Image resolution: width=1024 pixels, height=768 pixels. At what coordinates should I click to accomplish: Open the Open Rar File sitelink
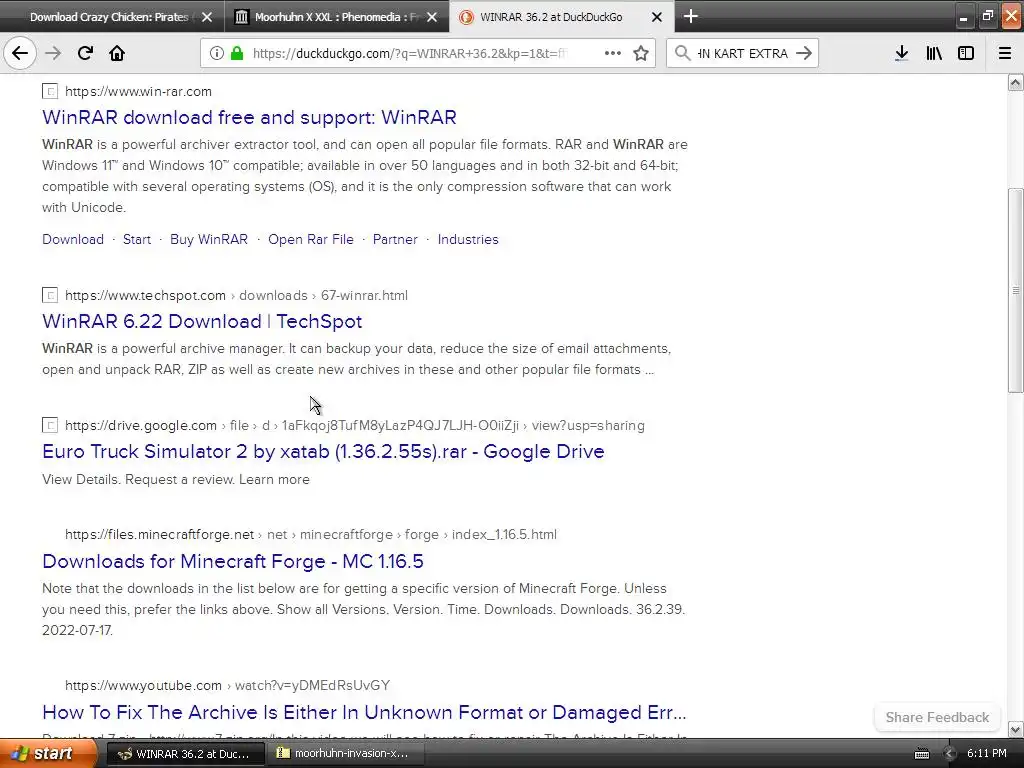click(311, 240)
